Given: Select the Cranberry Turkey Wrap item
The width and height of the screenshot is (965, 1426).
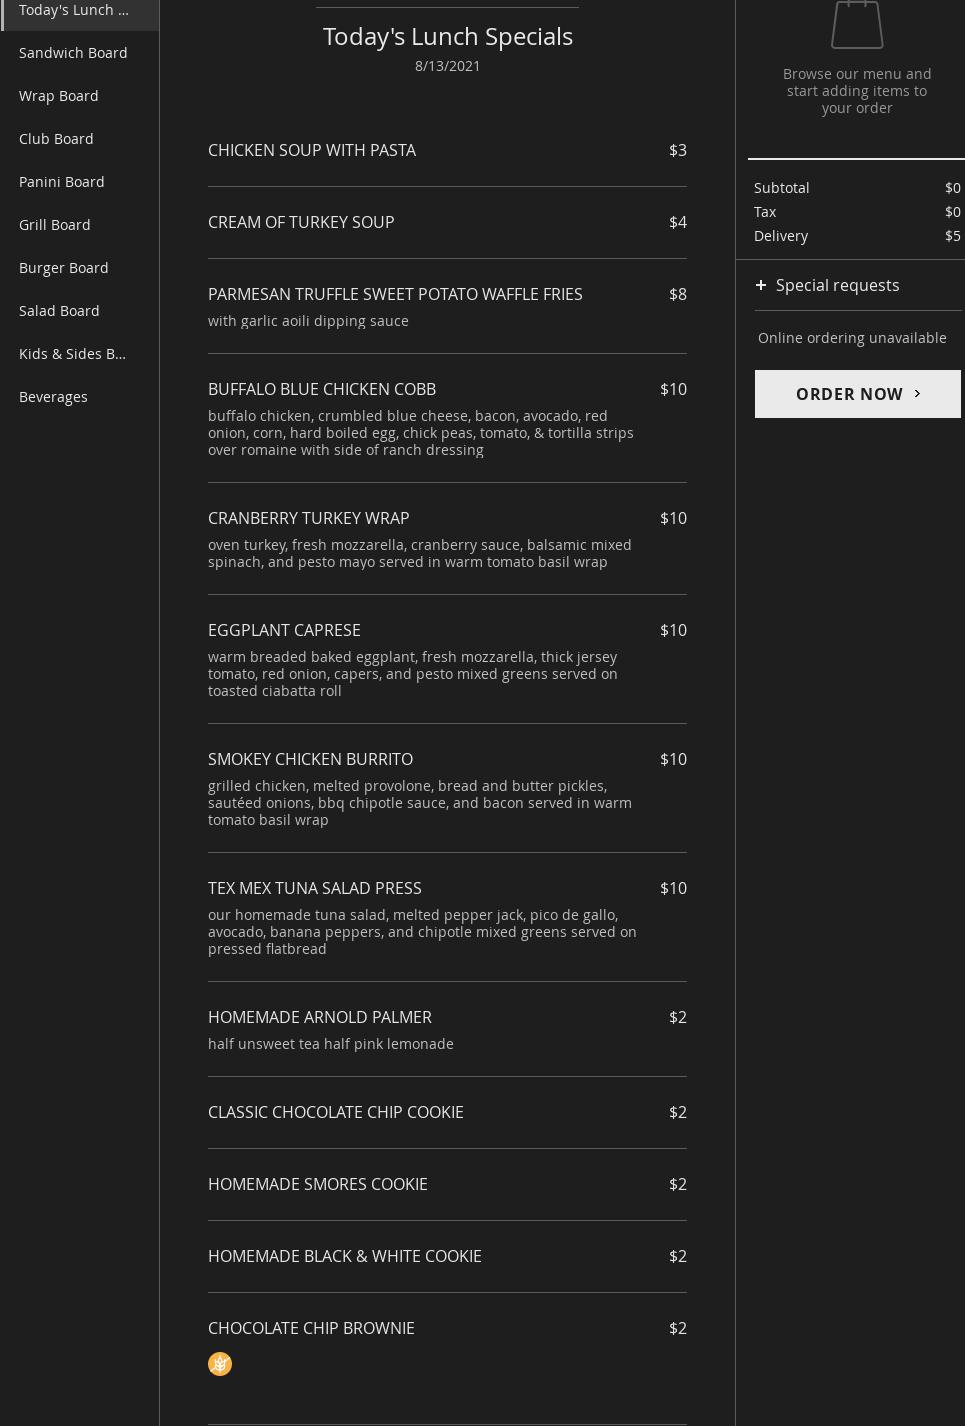Looking at the screenshot, I should point(309,518).
